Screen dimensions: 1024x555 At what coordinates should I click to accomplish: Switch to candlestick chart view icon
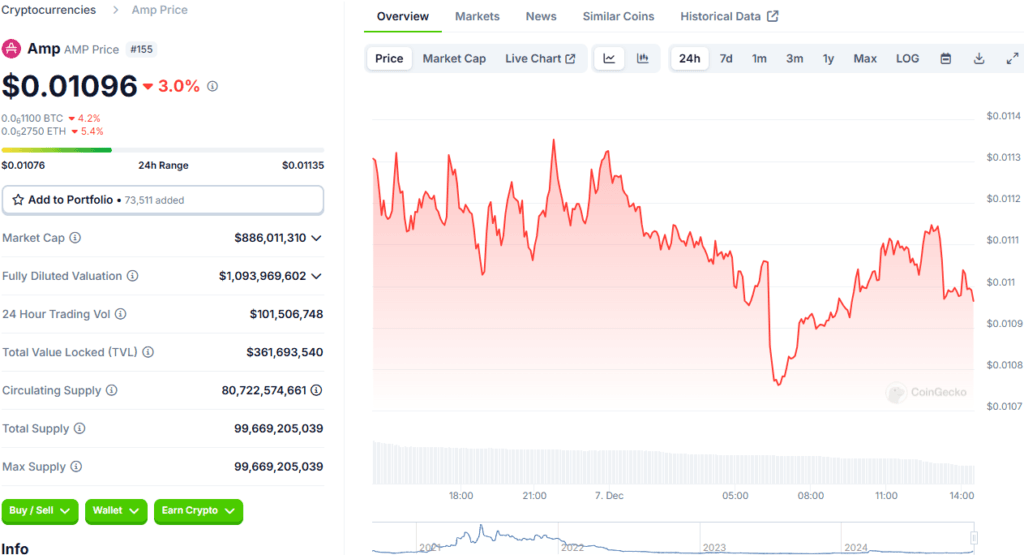click(x=643, y=58)
